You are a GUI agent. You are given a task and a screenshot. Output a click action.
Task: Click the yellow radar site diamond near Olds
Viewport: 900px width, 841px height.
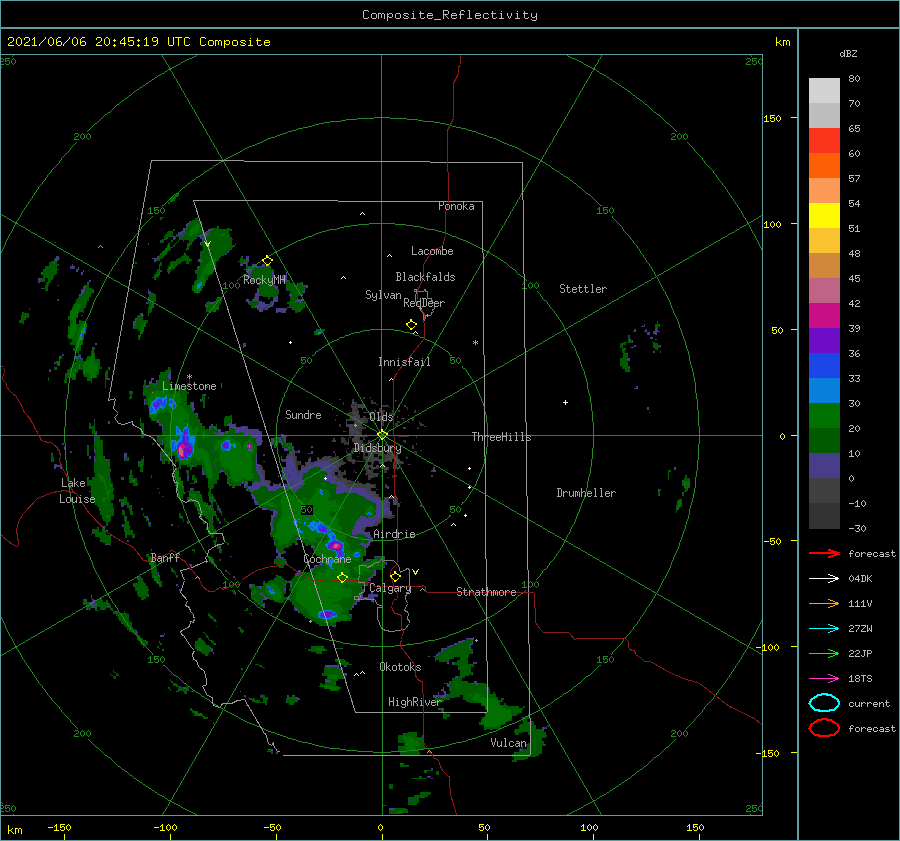pyautogui.click(x=382, y=435)
